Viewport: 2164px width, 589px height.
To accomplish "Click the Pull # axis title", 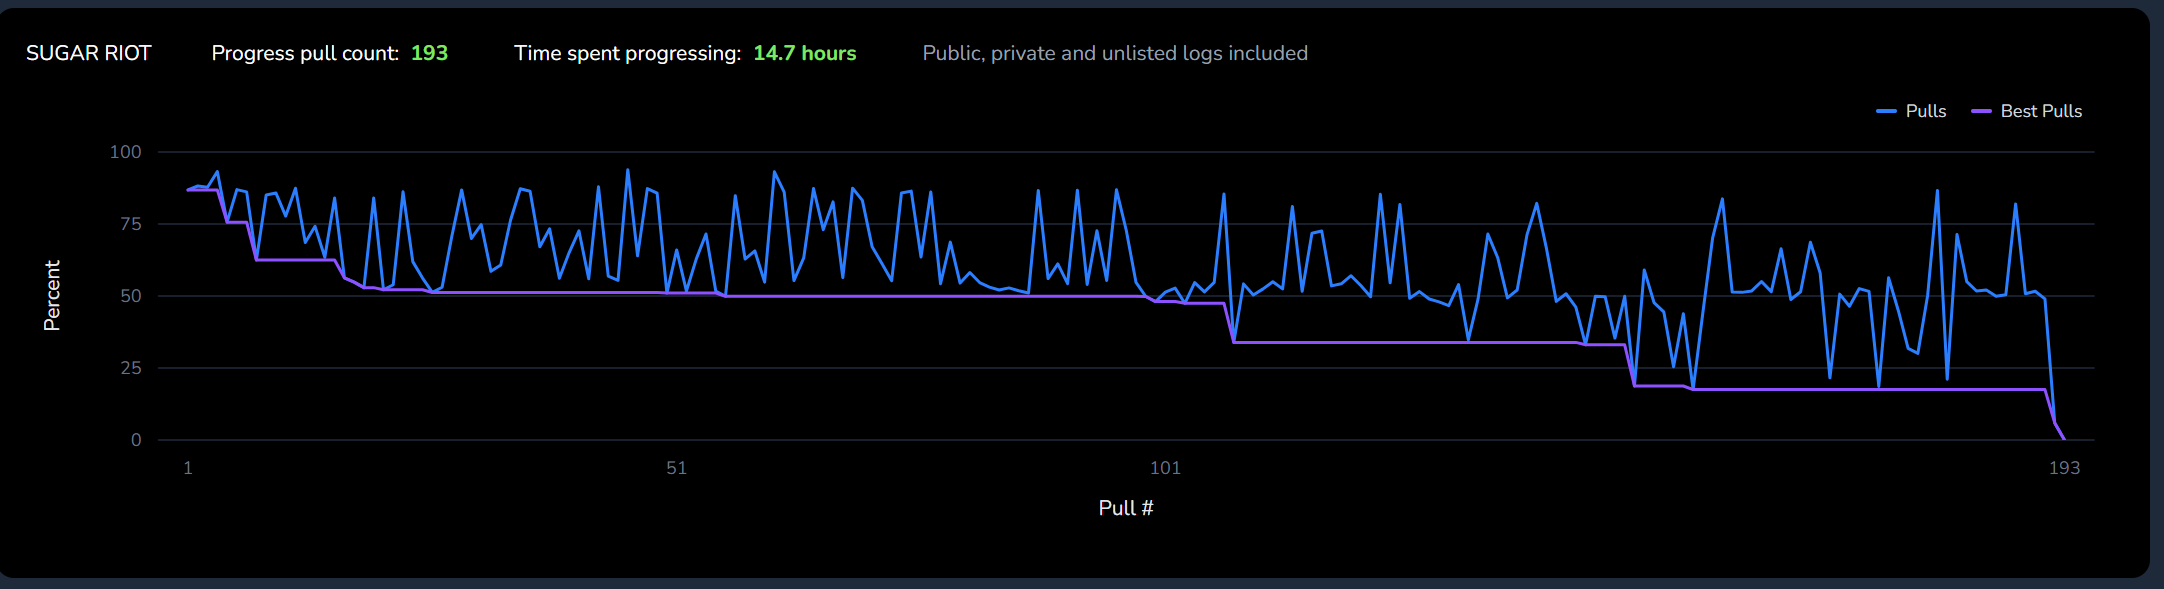I will 1126,508.
